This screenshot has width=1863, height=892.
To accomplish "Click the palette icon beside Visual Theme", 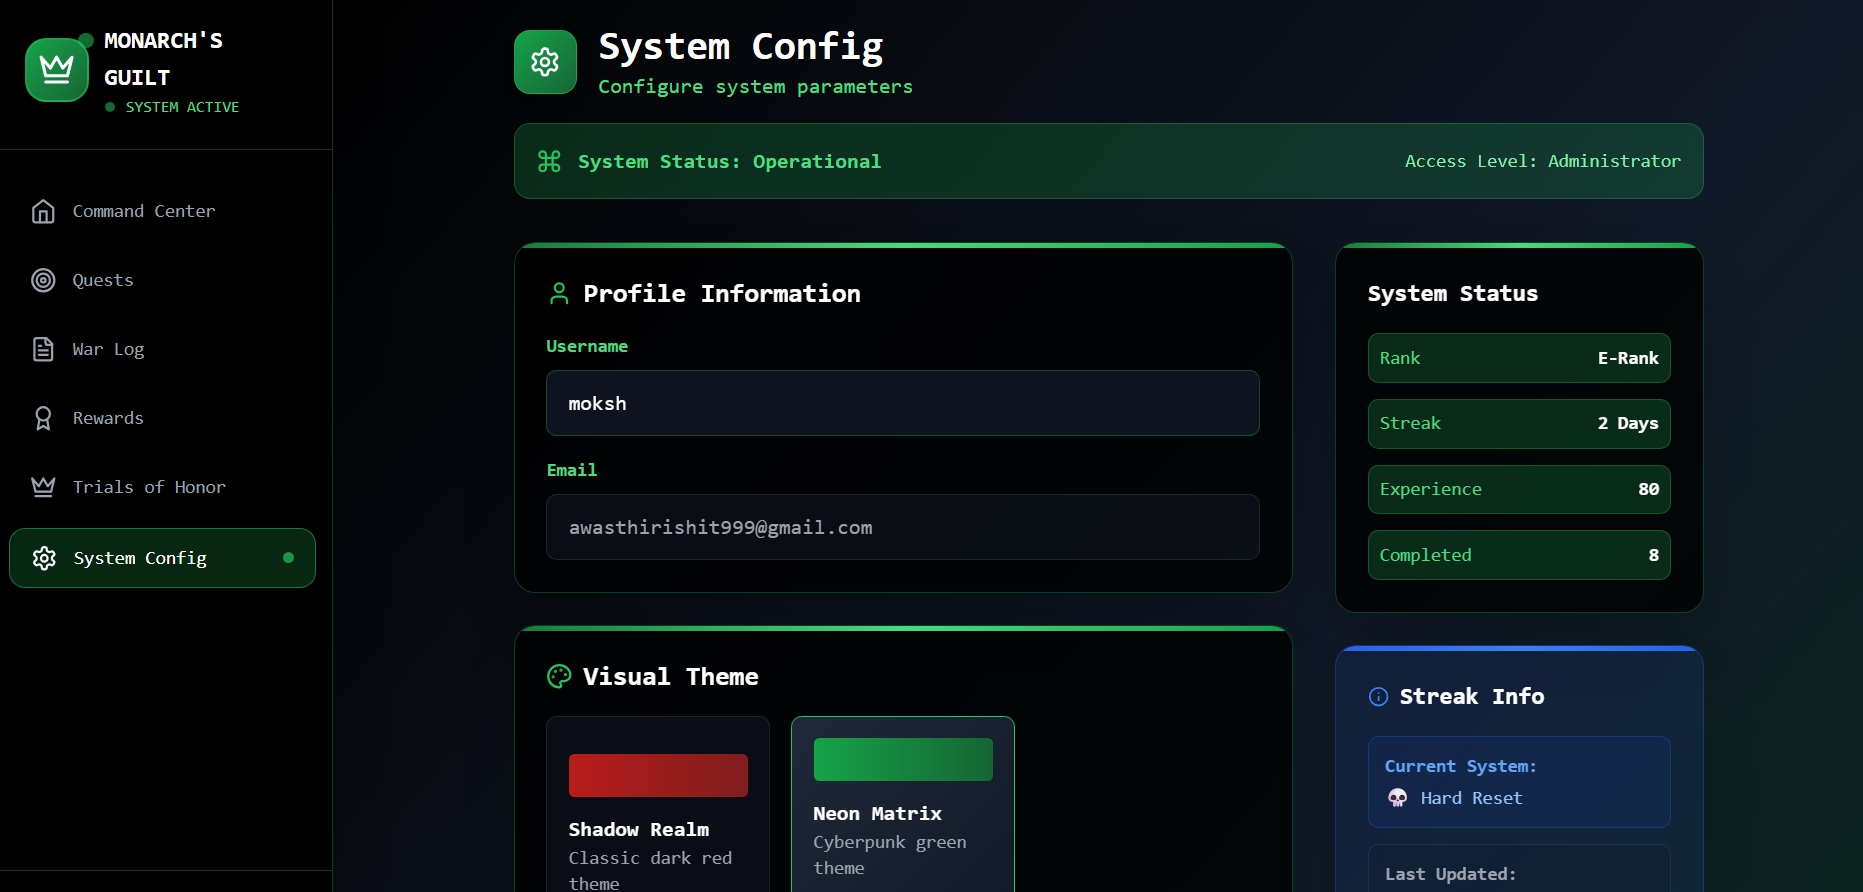I will 559,676.
